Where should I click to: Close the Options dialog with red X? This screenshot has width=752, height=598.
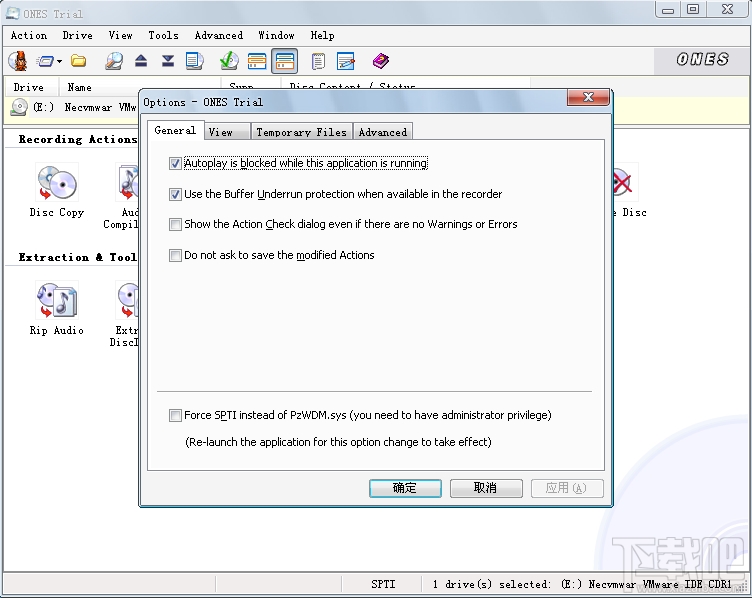588,97
